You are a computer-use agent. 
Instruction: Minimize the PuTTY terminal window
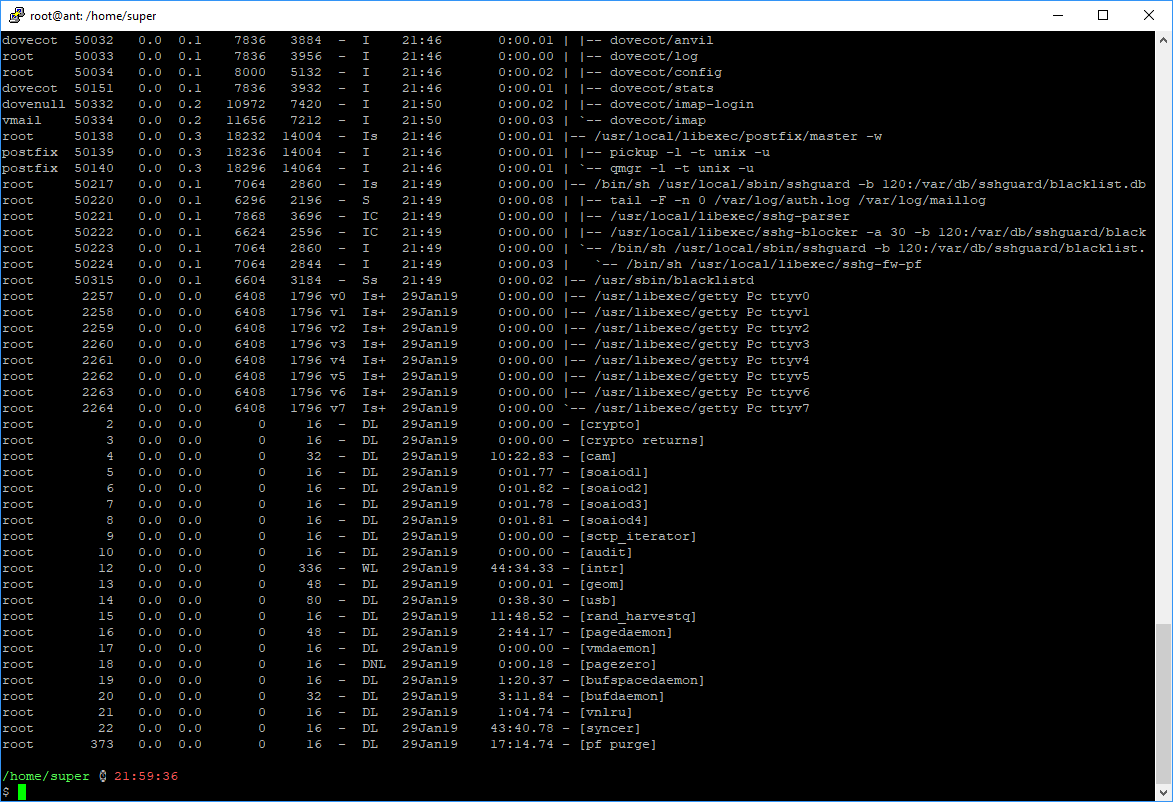click(1057, 15)
